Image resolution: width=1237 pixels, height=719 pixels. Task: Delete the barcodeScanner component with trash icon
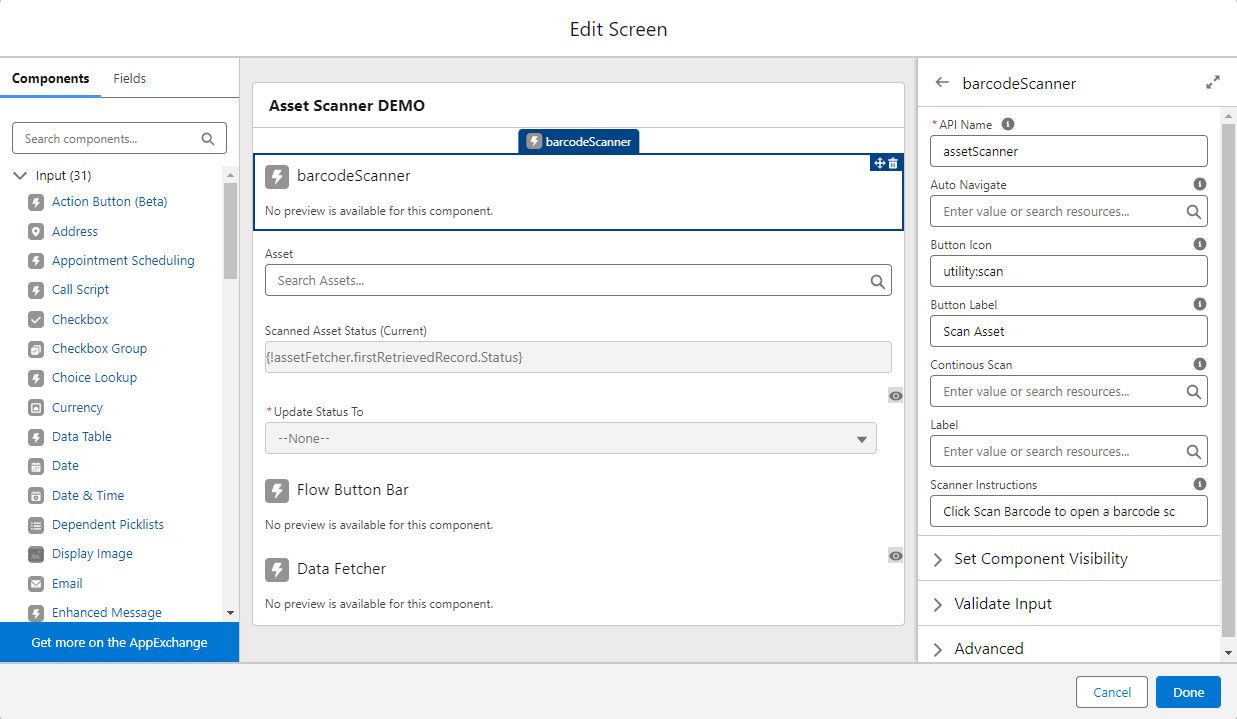pyautogui.click(x=893, y=163)
